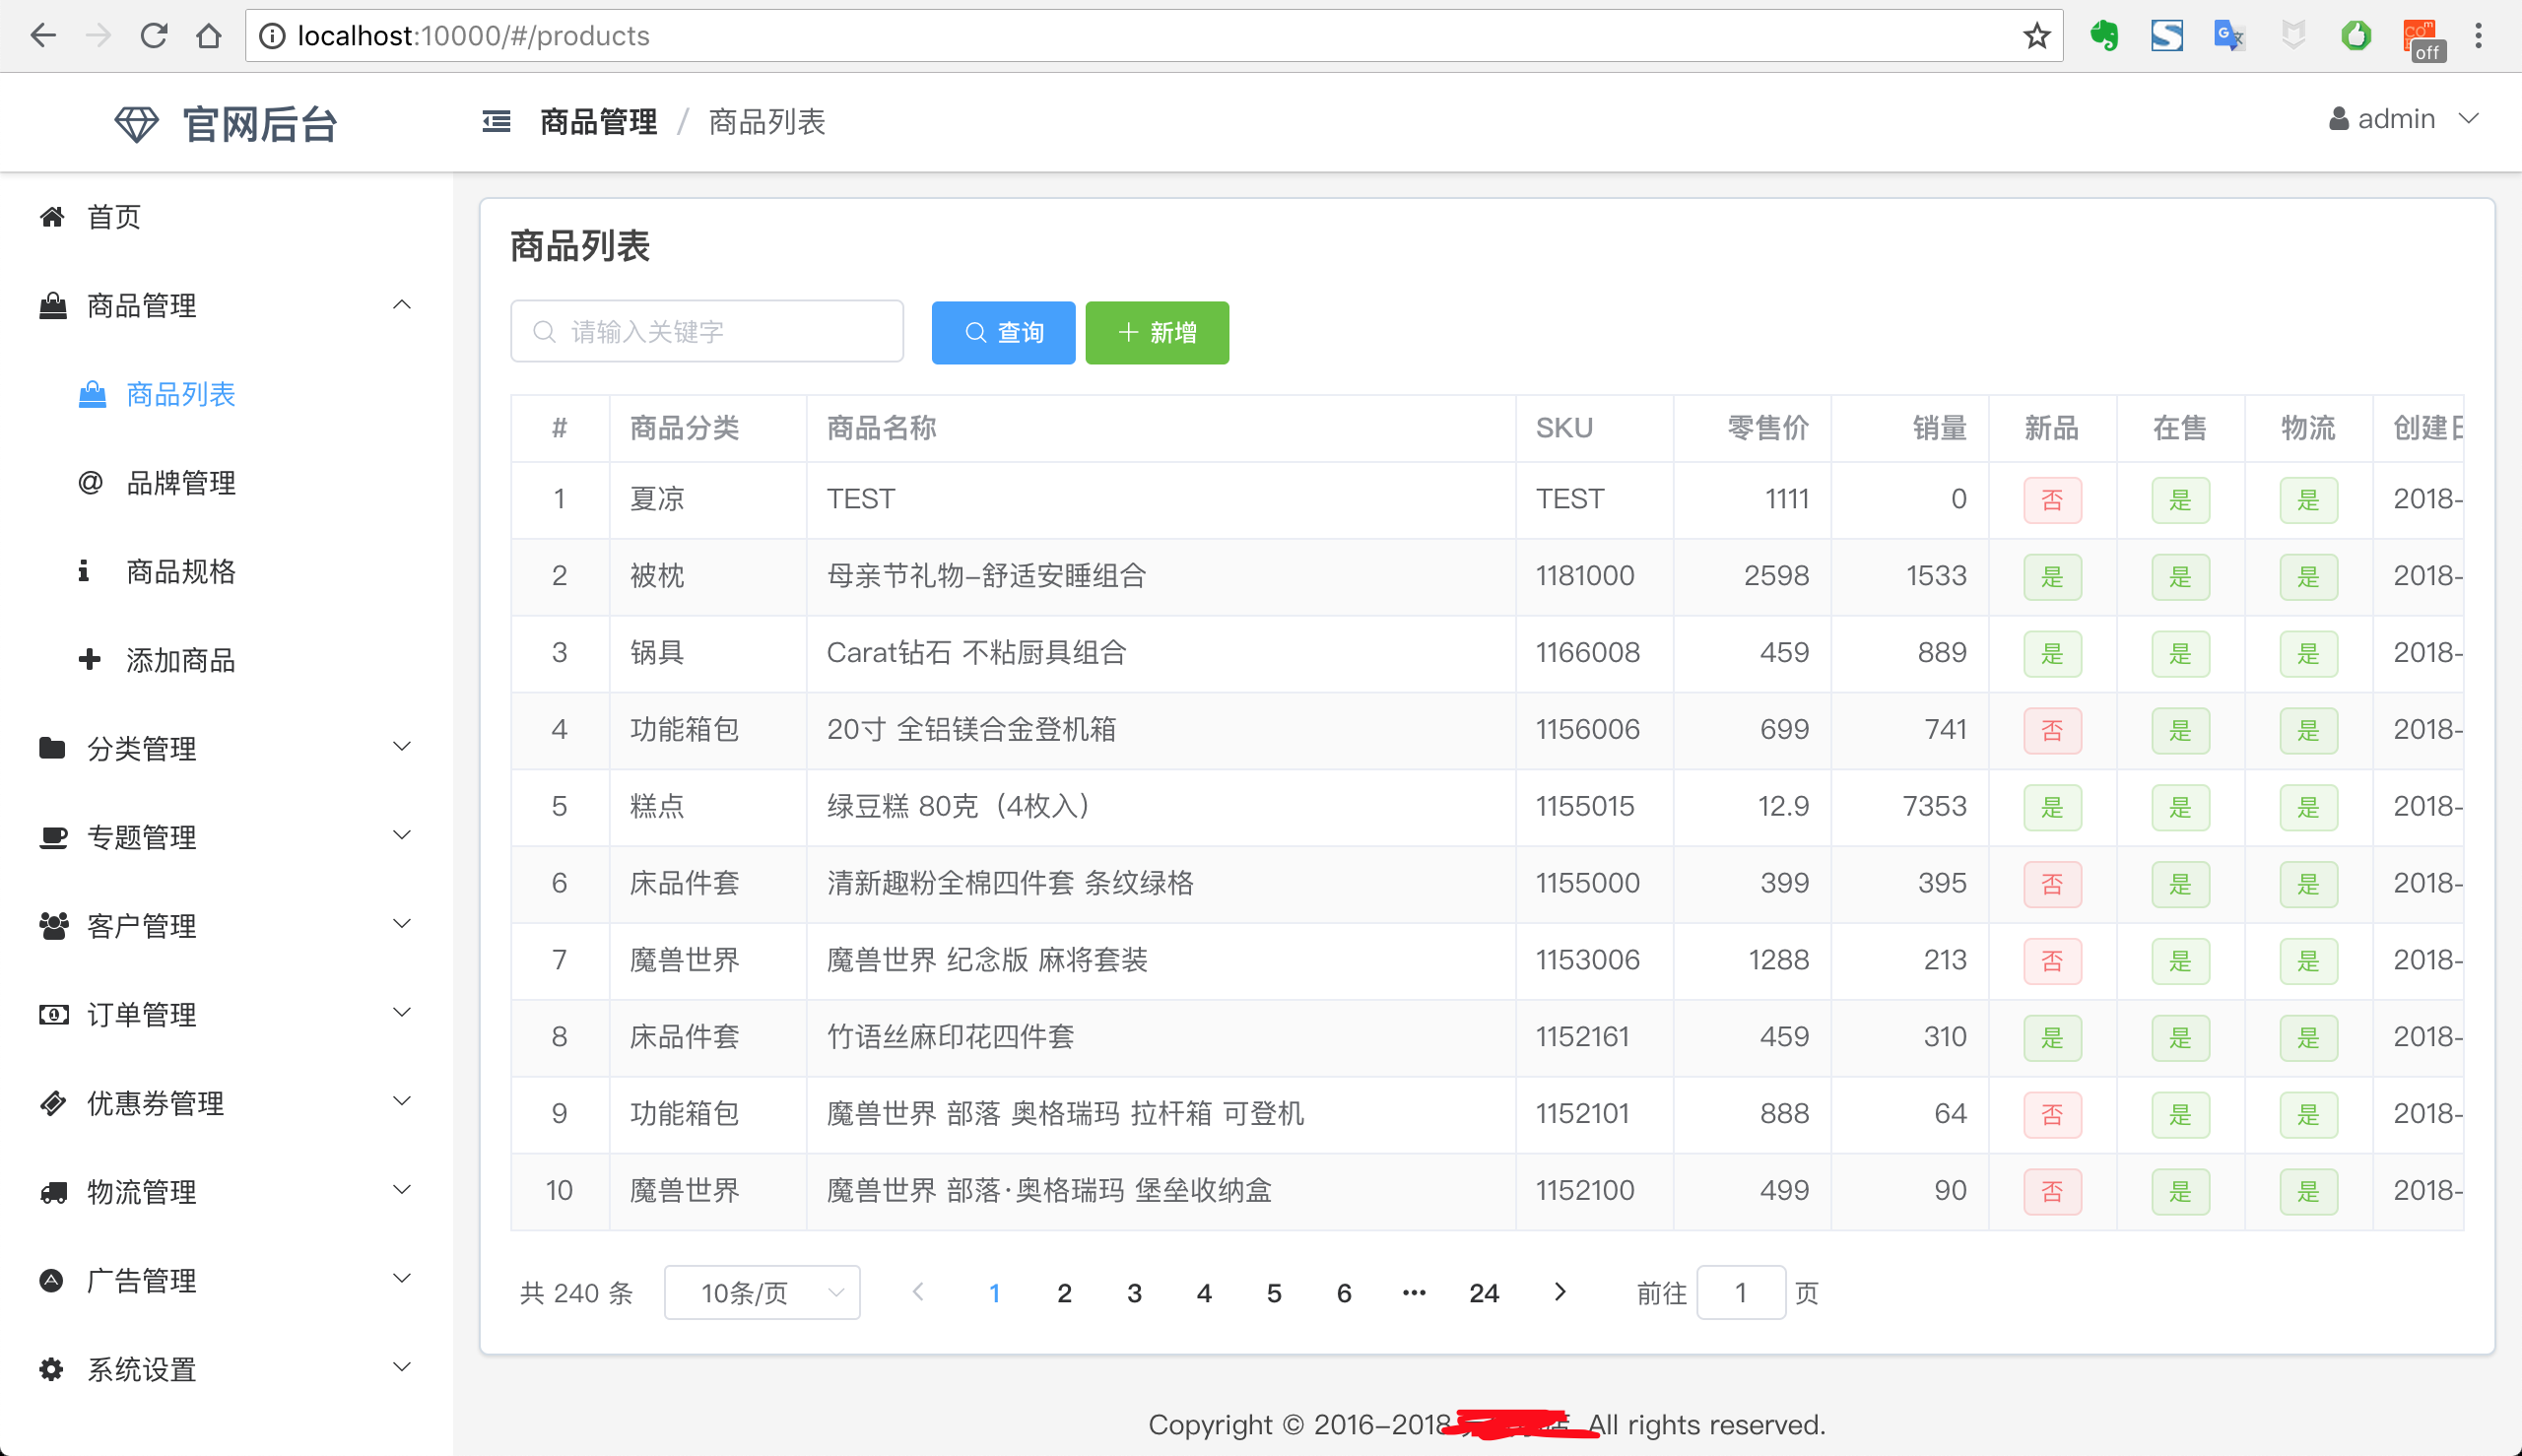Click the sidebar collapse hamburger icon

pos(496,122)
